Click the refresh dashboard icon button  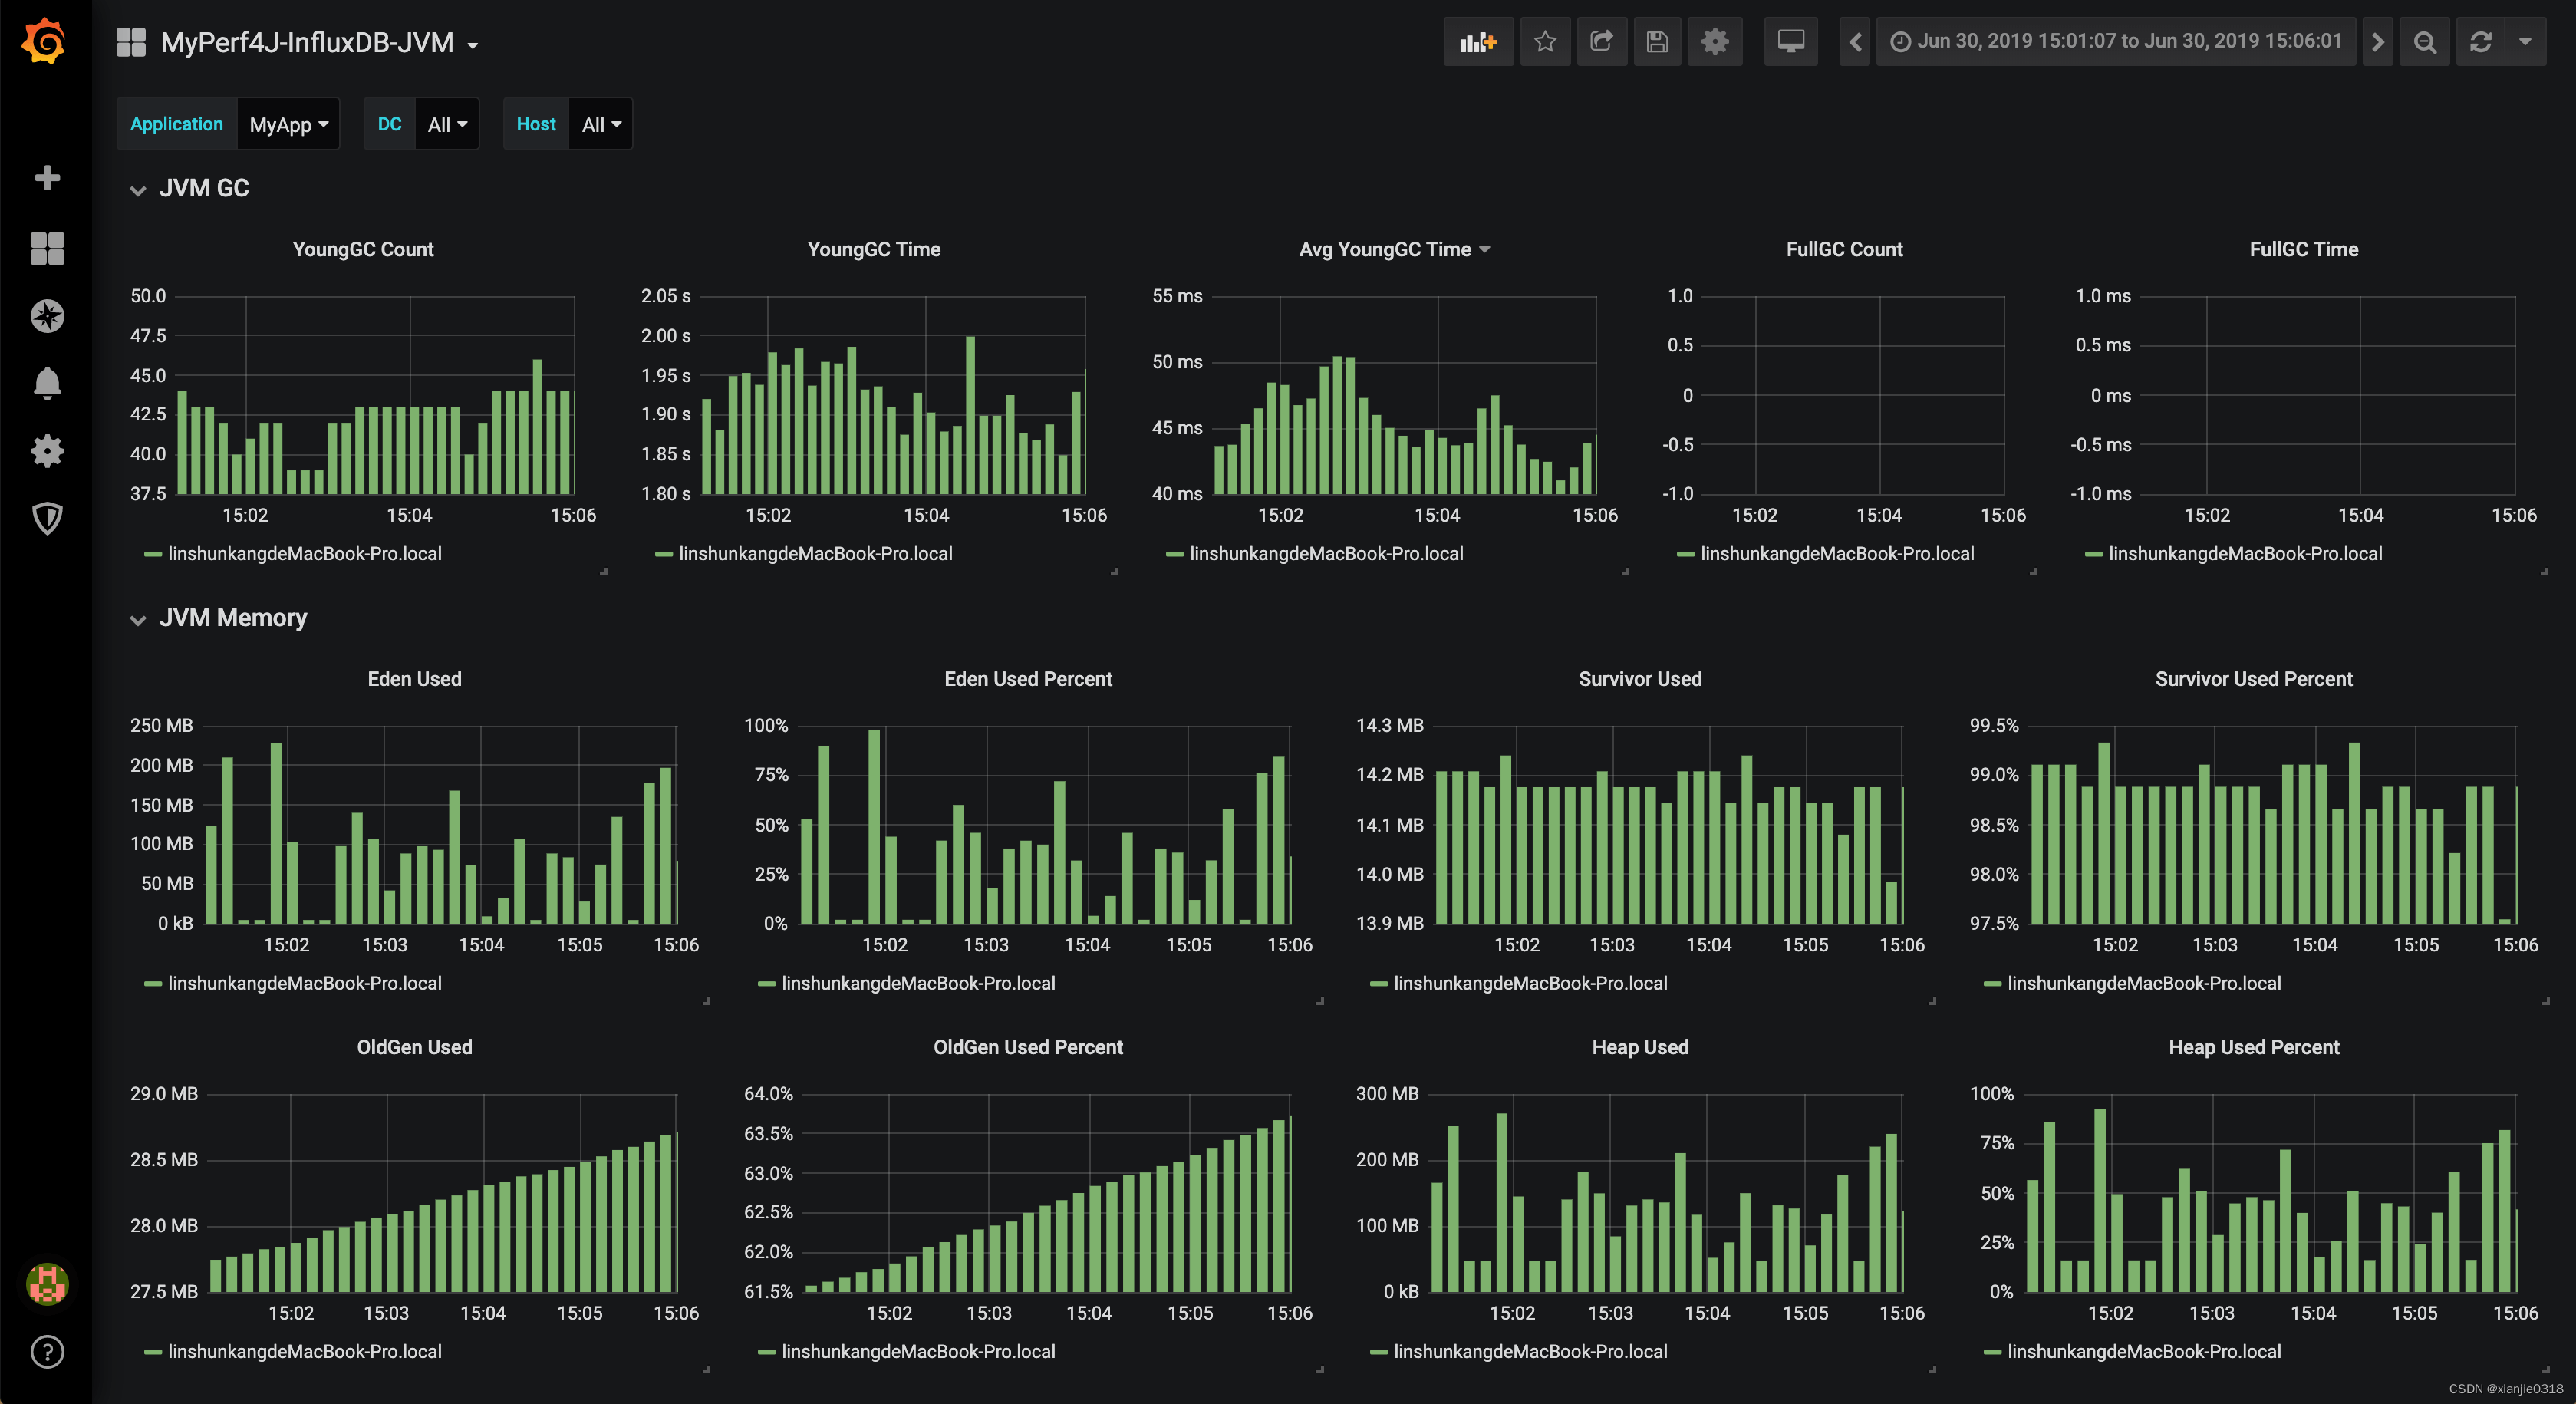pos(2482,41)
